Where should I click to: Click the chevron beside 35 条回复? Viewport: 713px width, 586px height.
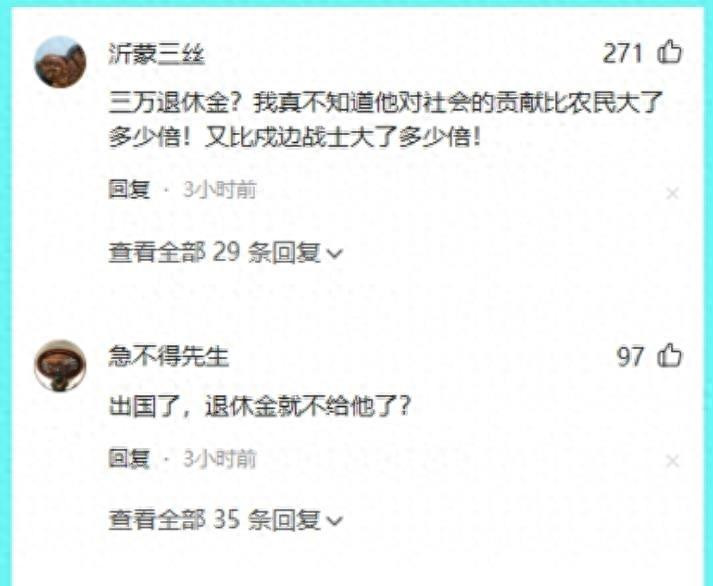[334, 521]
